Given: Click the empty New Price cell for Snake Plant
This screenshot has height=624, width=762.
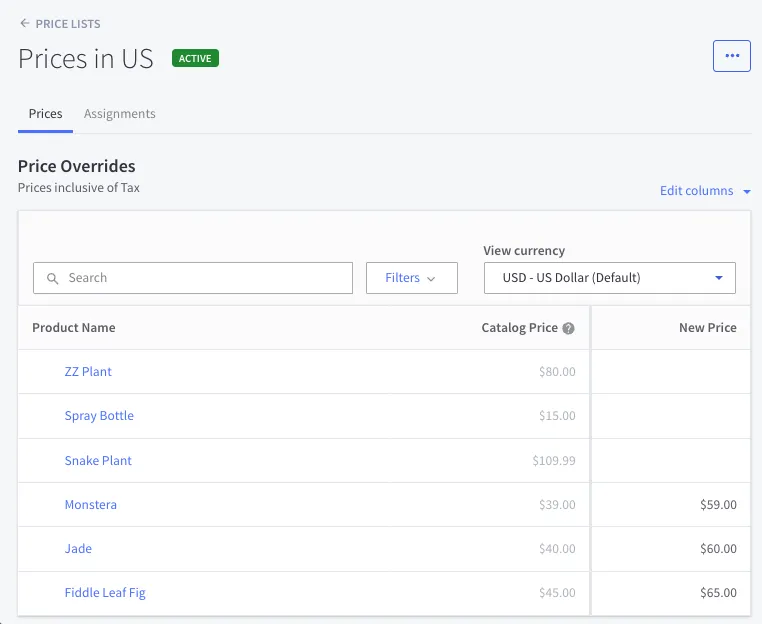Looking at the screenshot, I should click(671, 461).
